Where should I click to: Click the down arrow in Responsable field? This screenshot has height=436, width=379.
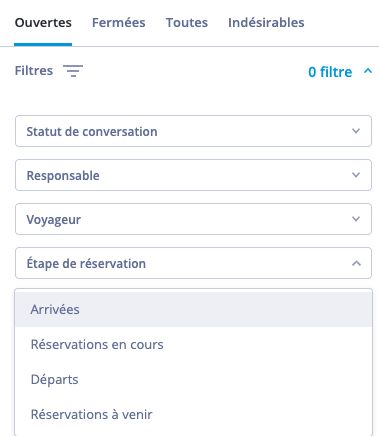356,175
